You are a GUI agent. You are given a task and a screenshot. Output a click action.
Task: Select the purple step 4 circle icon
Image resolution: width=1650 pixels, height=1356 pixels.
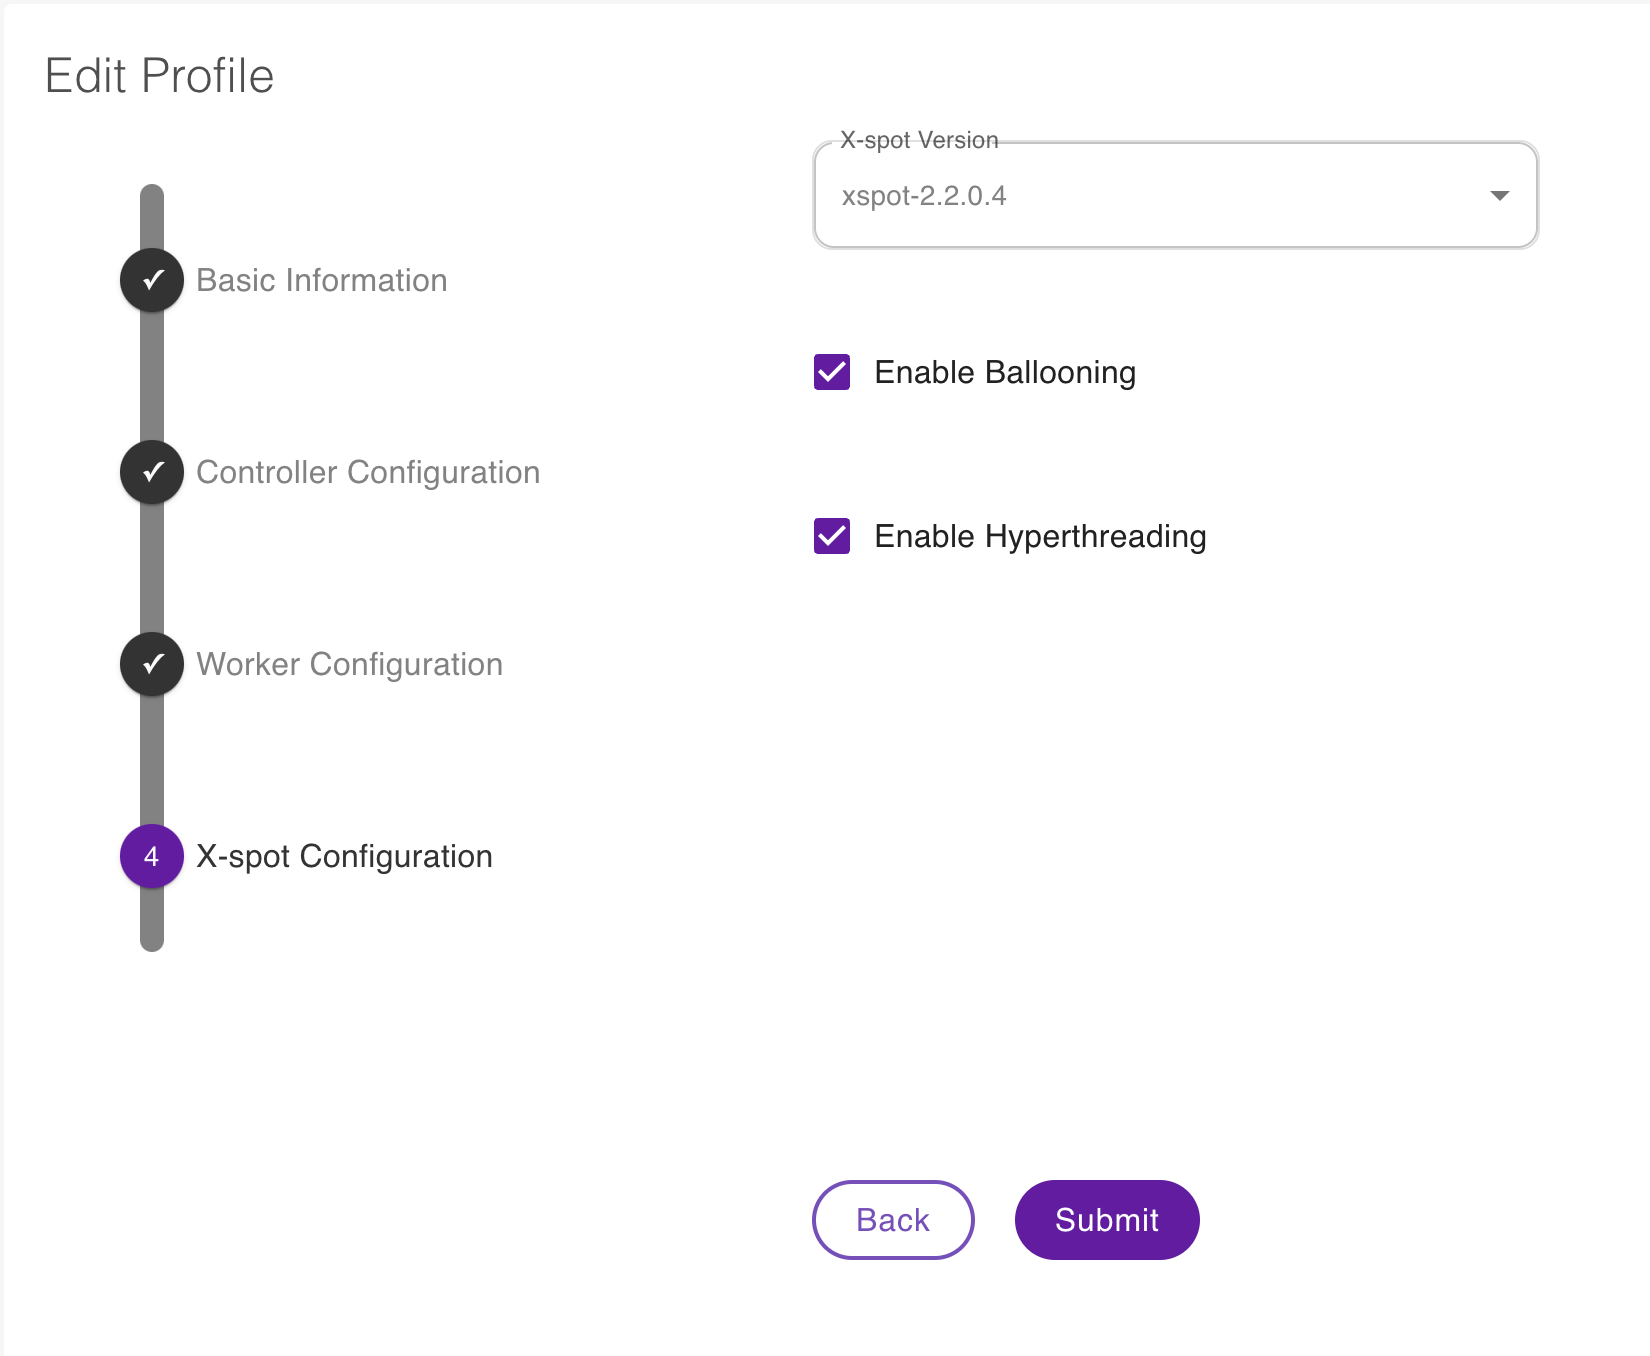[152, 856]
